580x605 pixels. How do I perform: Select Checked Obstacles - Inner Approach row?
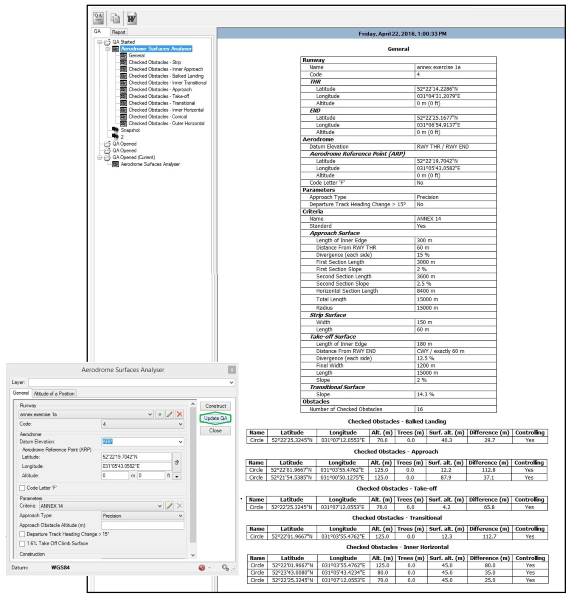(x=166, y=69)
